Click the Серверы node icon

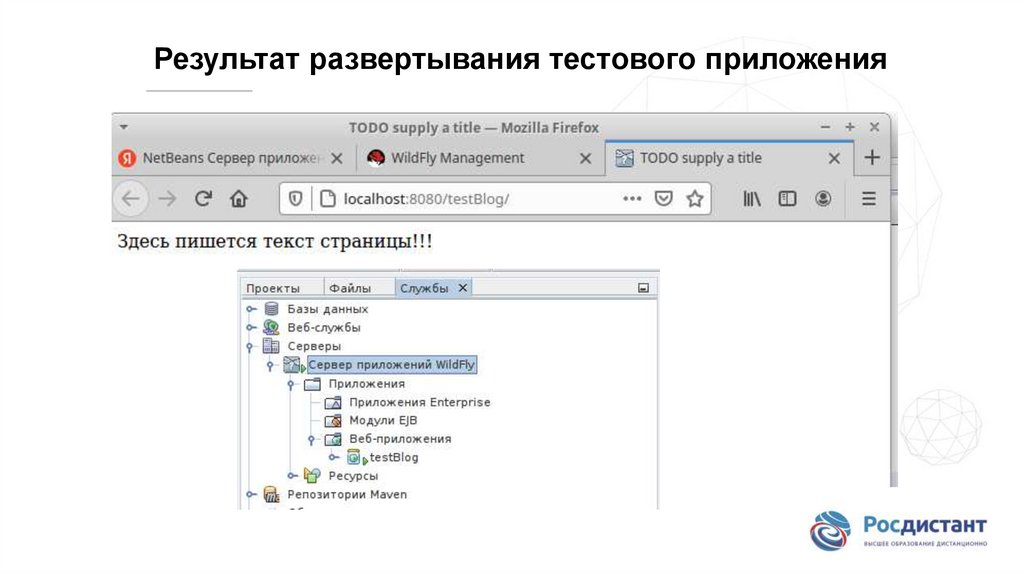tap(271, 345)
